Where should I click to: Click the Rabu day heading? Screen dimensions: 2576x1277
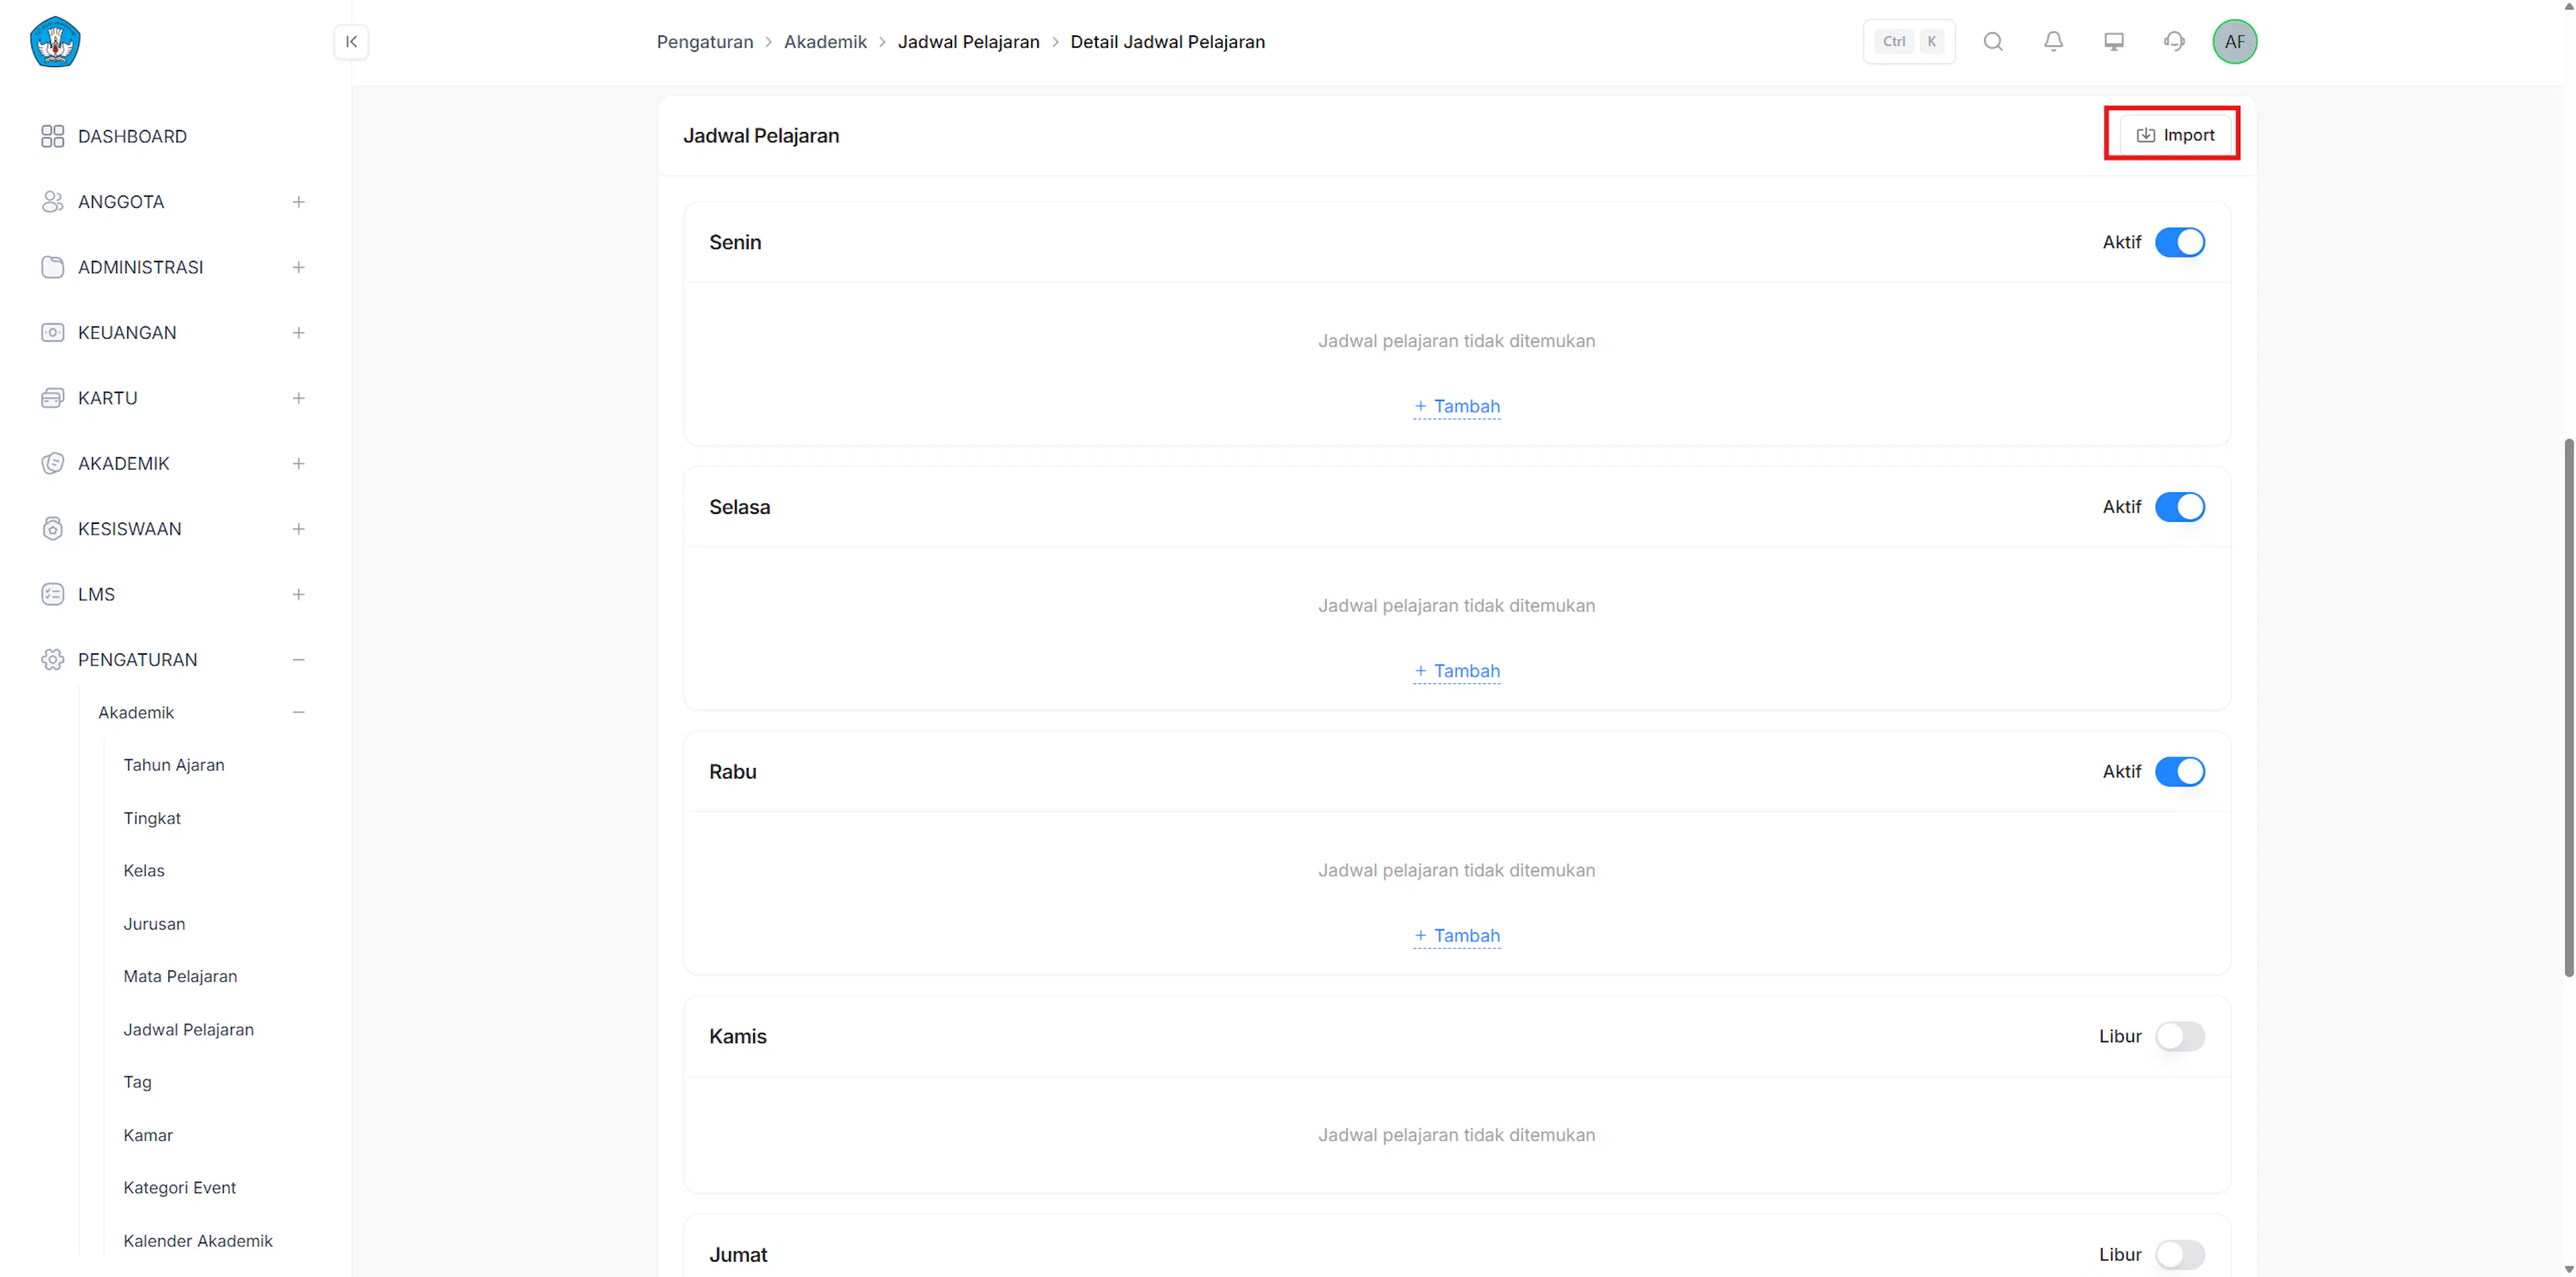click(732, 772)
